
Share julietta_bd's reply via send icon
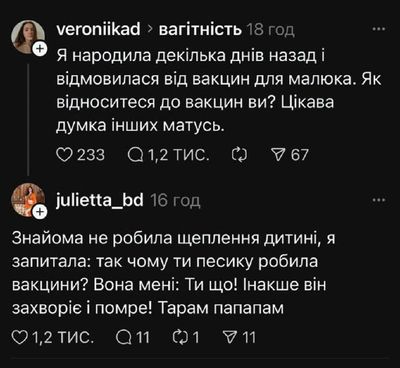(x=229, y=337)
